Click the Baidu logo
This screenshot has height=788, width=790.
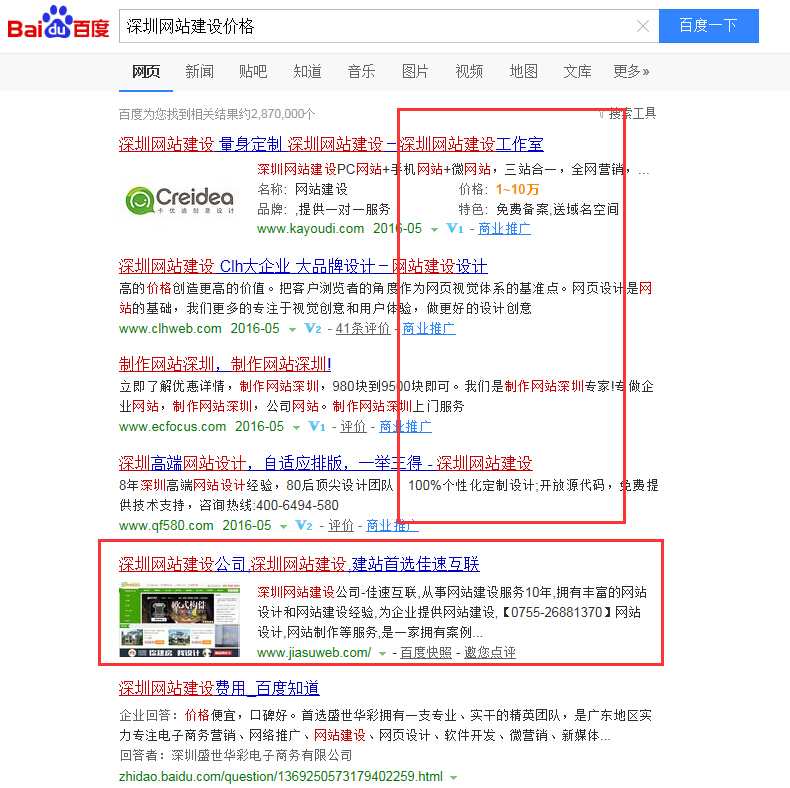click(x=58, y=23)
